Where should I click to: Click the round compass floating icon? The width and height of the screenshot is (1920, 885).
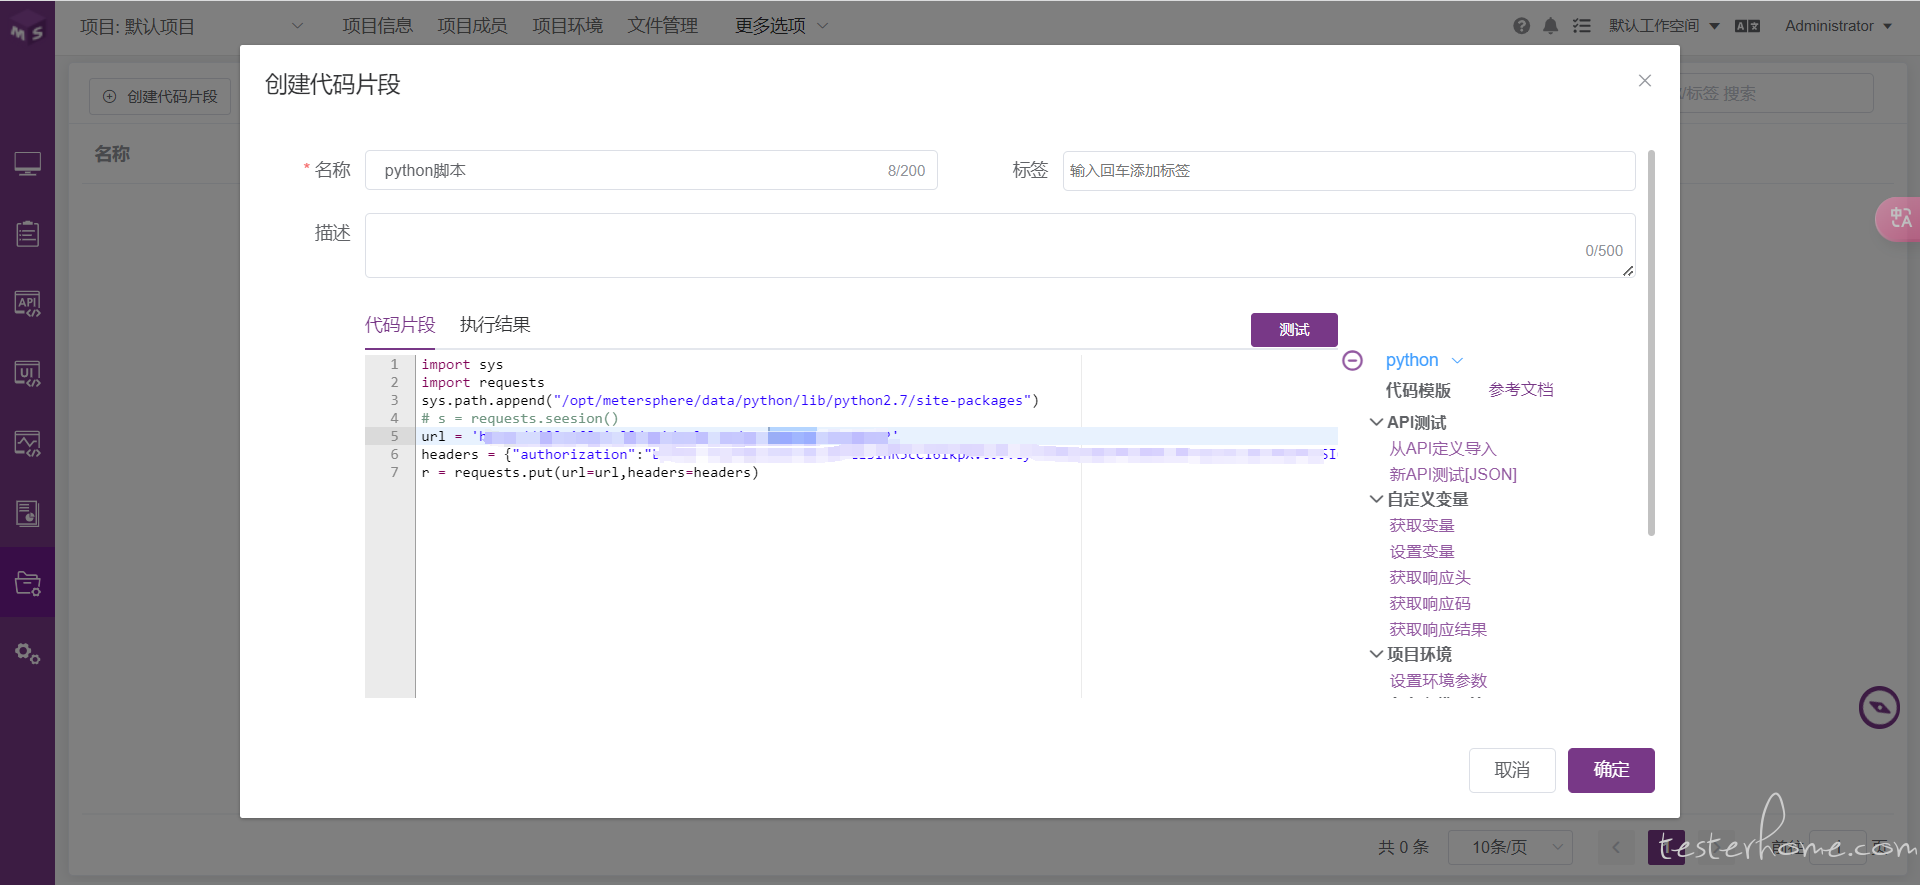click(x=1879, y=708)
